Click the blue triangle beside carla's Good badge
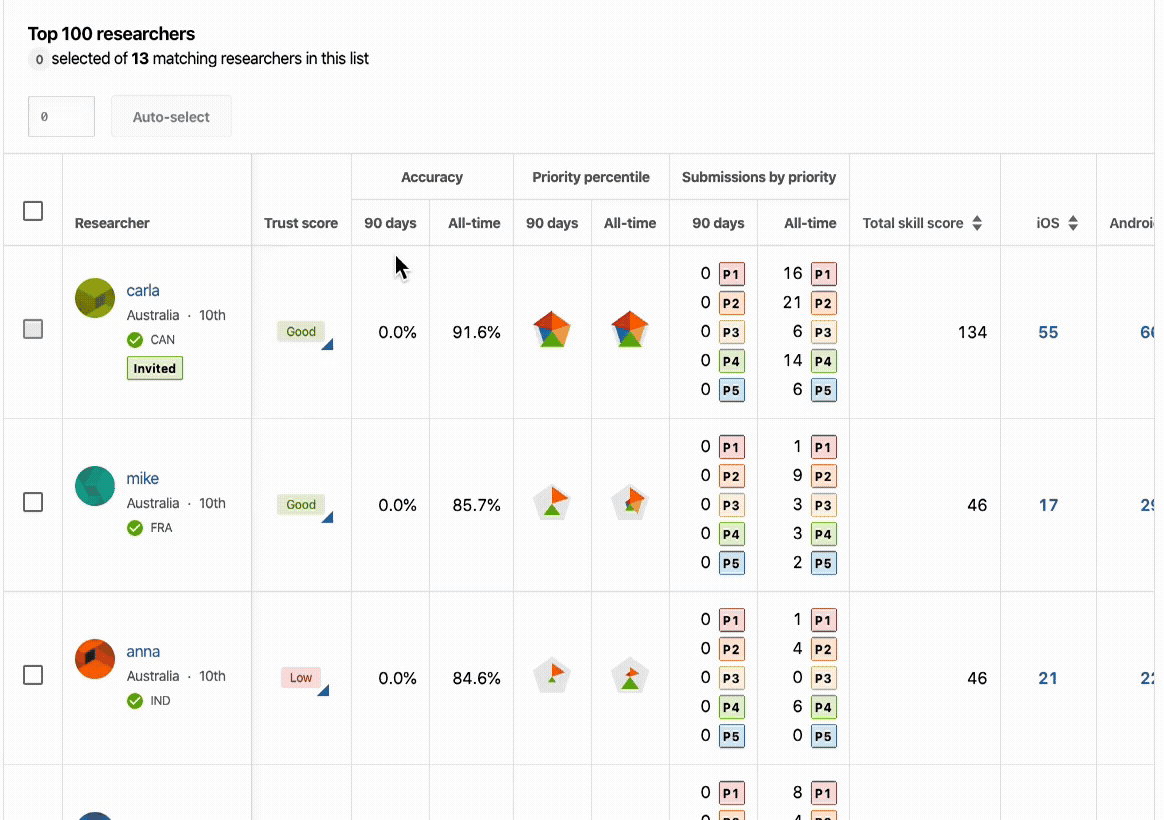Viewport: 1164px width, 820px height. click(x=327, y=344)
